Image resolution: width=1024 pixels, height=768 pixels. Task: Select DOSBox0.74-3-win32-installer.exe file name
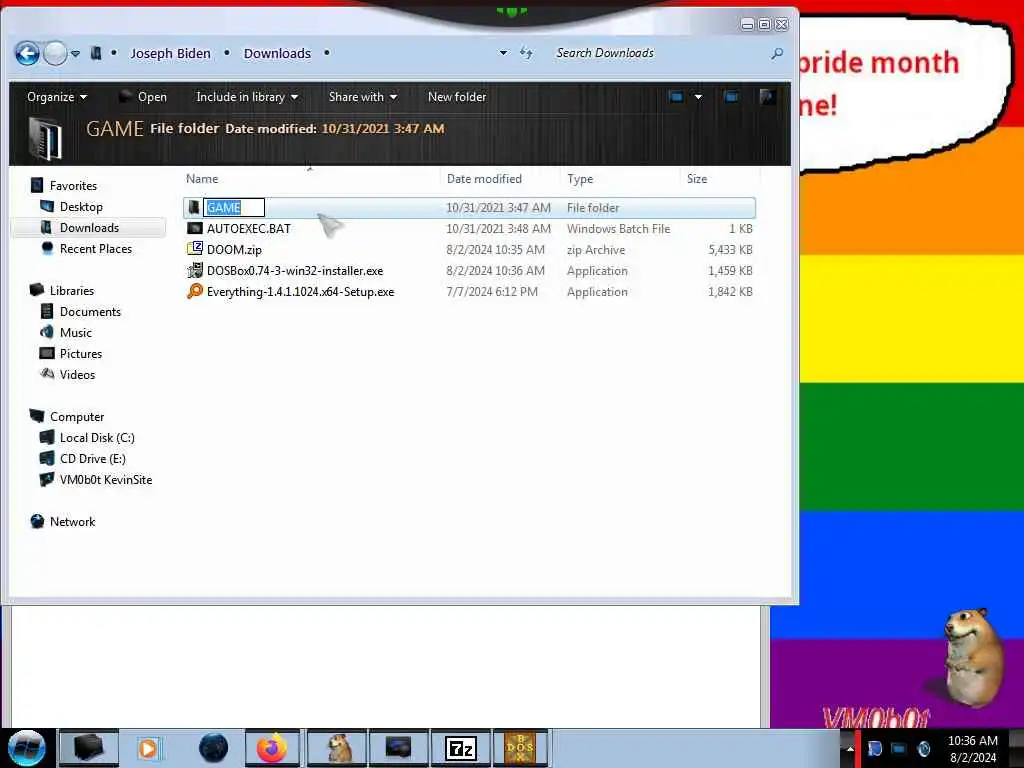pyautogui.click(x=295, y=270)
